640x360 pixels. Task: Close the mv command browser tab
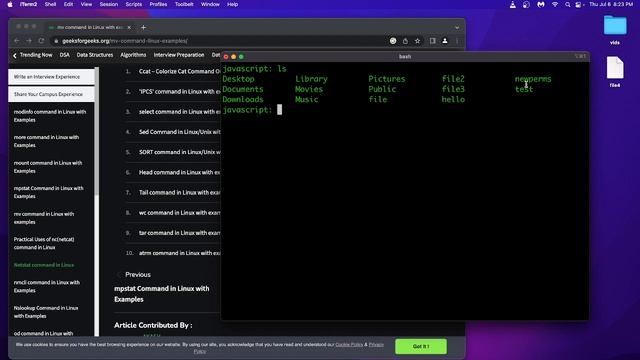coord(129,27)
